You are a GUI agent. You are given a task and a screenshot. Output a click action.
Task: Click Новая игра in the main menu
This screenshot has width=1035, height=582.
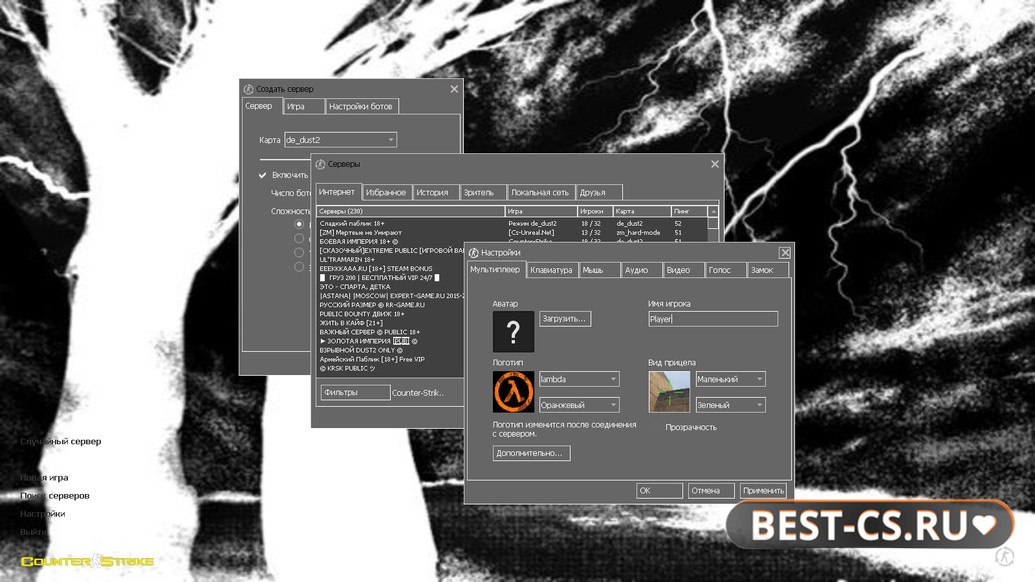pyautogui.click(x=44, y=478)
